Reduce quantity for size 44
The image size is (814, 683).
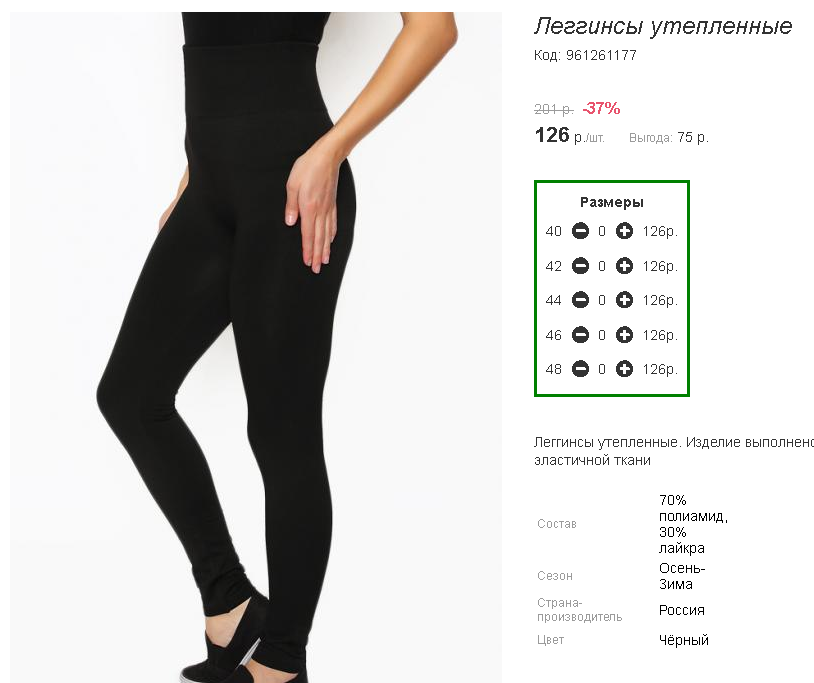click(x=580, y=300)
